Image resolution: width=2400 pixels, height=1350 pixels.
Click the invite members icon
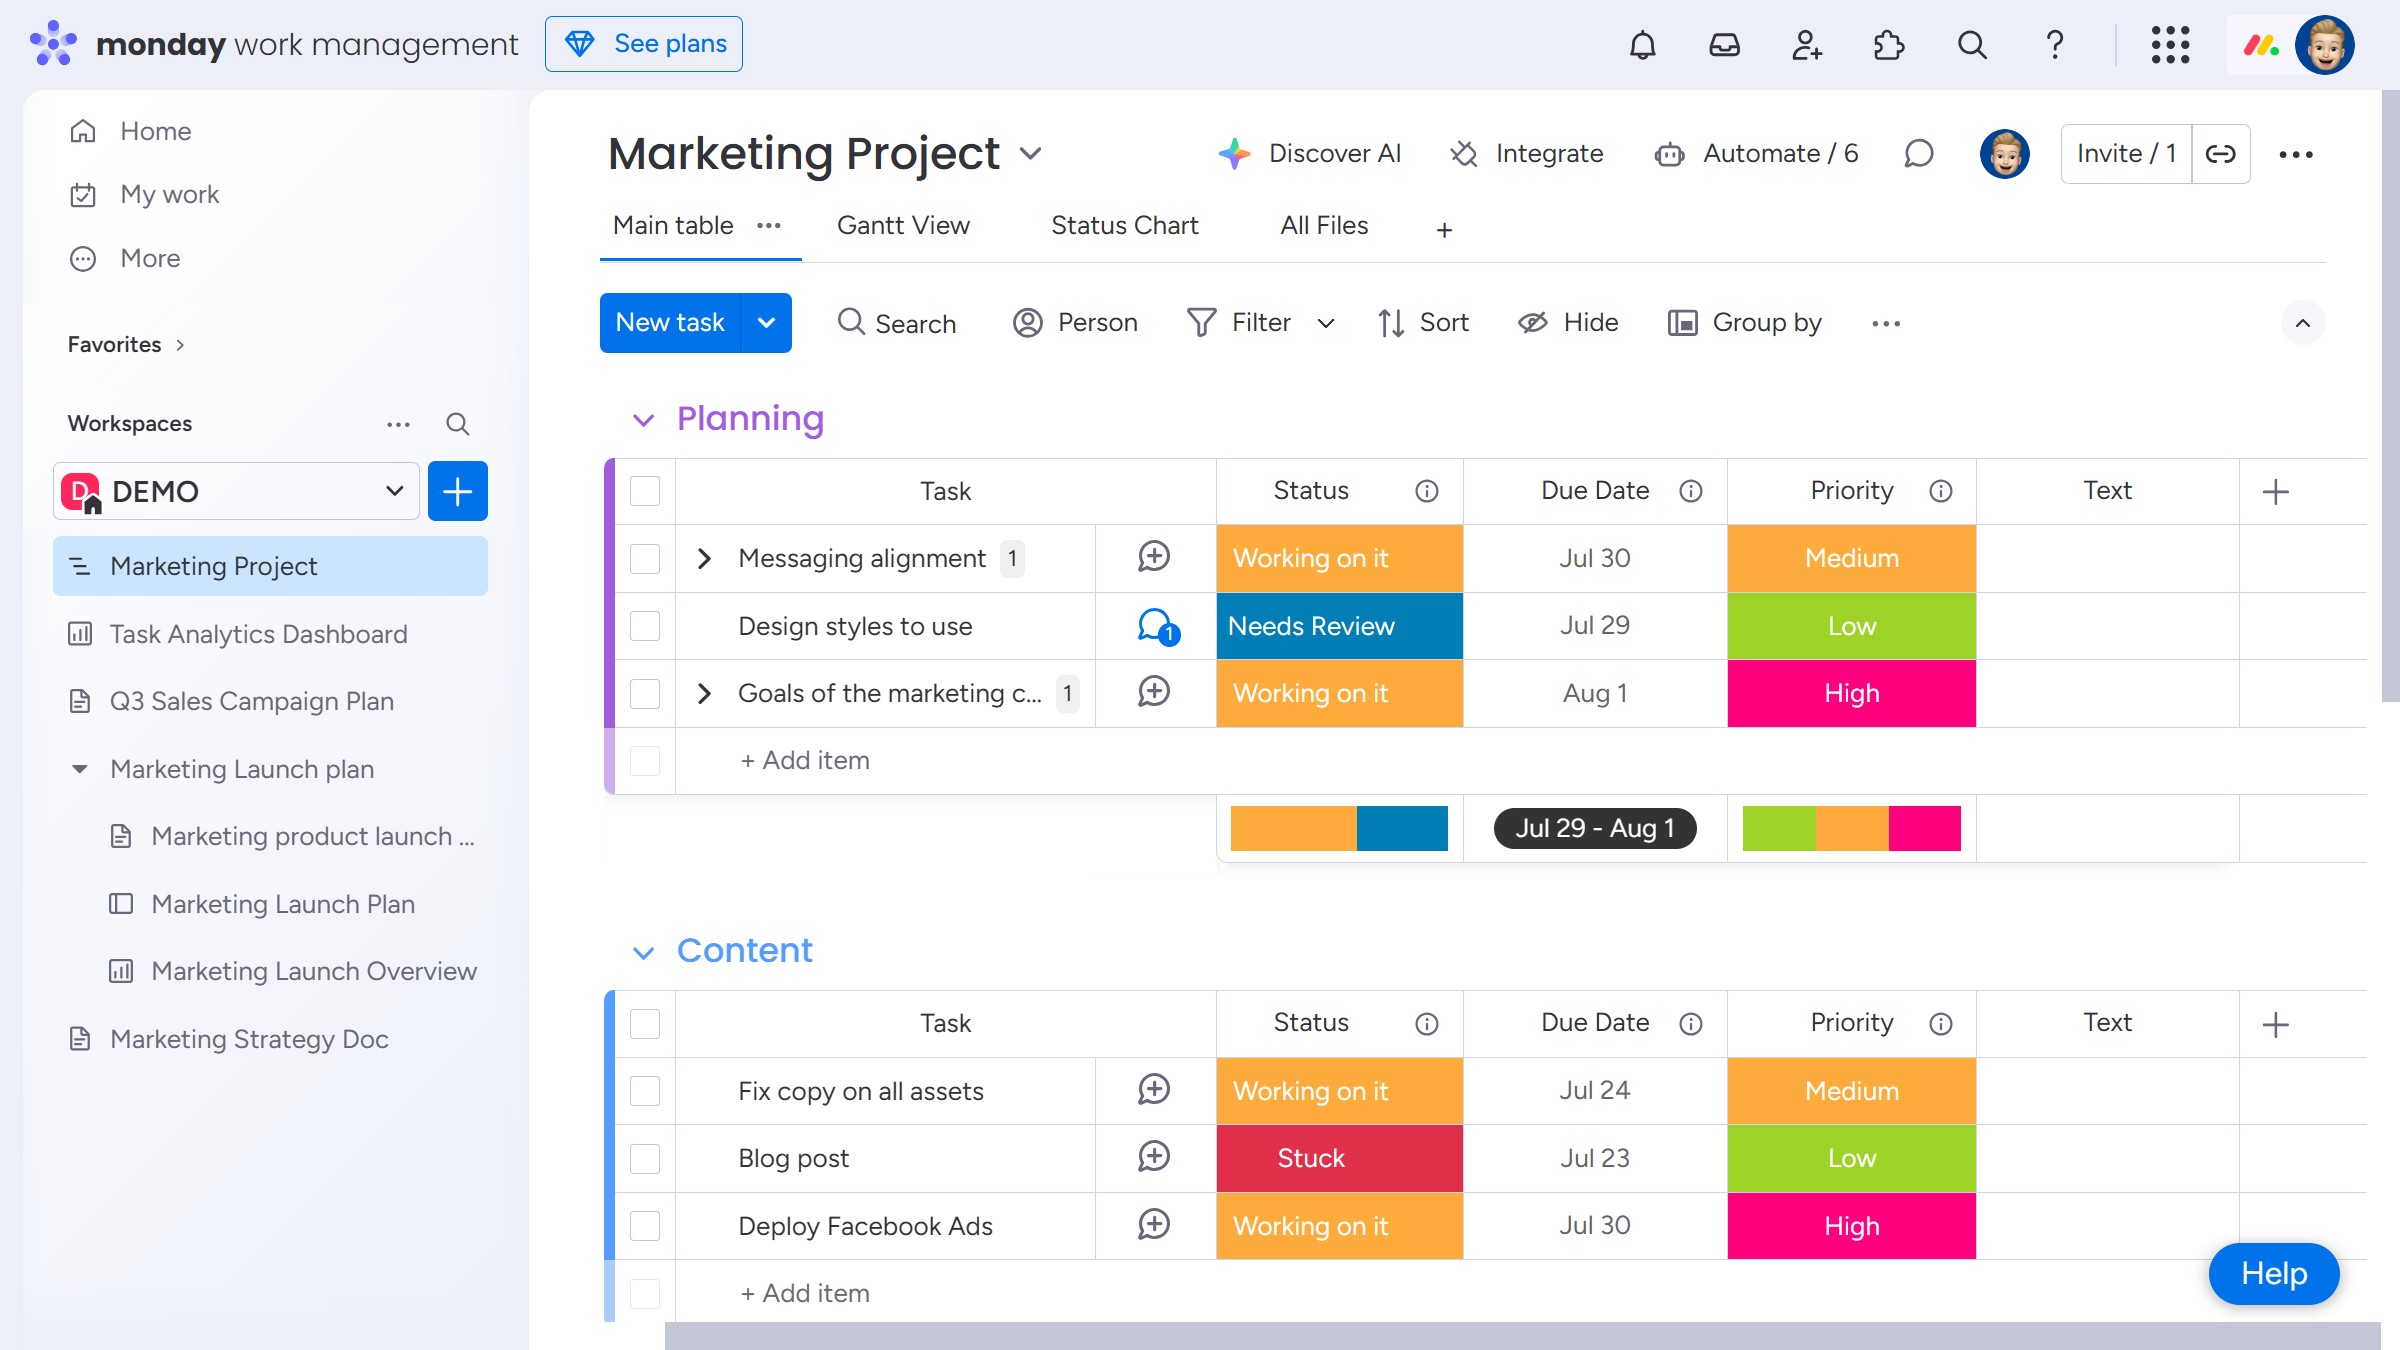pyautogui.click(x=1806, y=44)
